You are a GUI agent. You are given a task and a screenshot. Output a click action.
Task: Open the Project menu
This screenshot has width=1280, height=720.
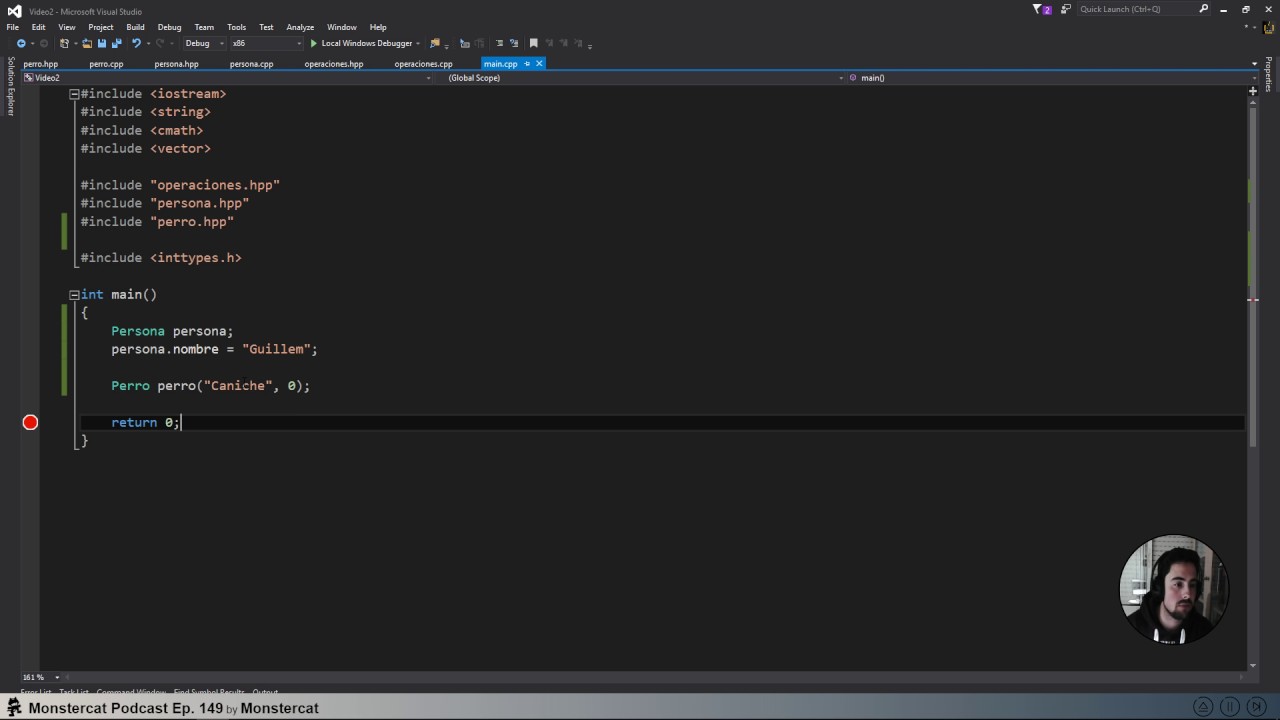pyautogui.click(x=101, y=27)
